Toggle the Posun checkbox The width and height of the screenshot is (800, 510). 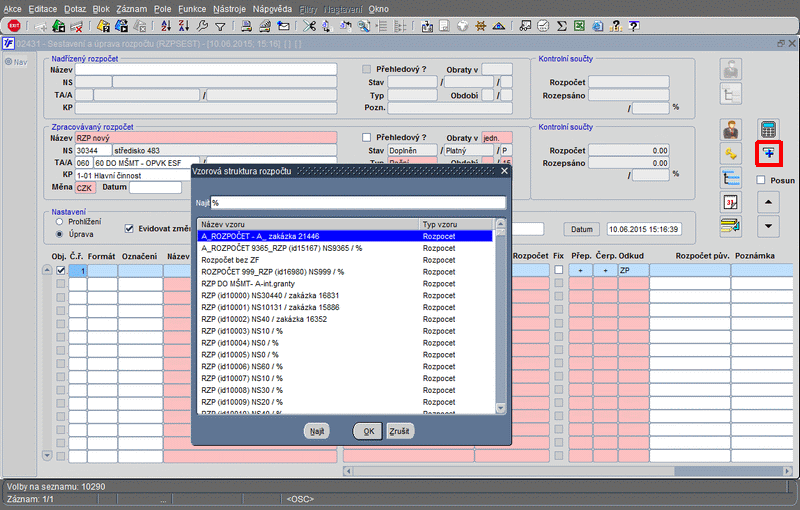tap(761, 180)
